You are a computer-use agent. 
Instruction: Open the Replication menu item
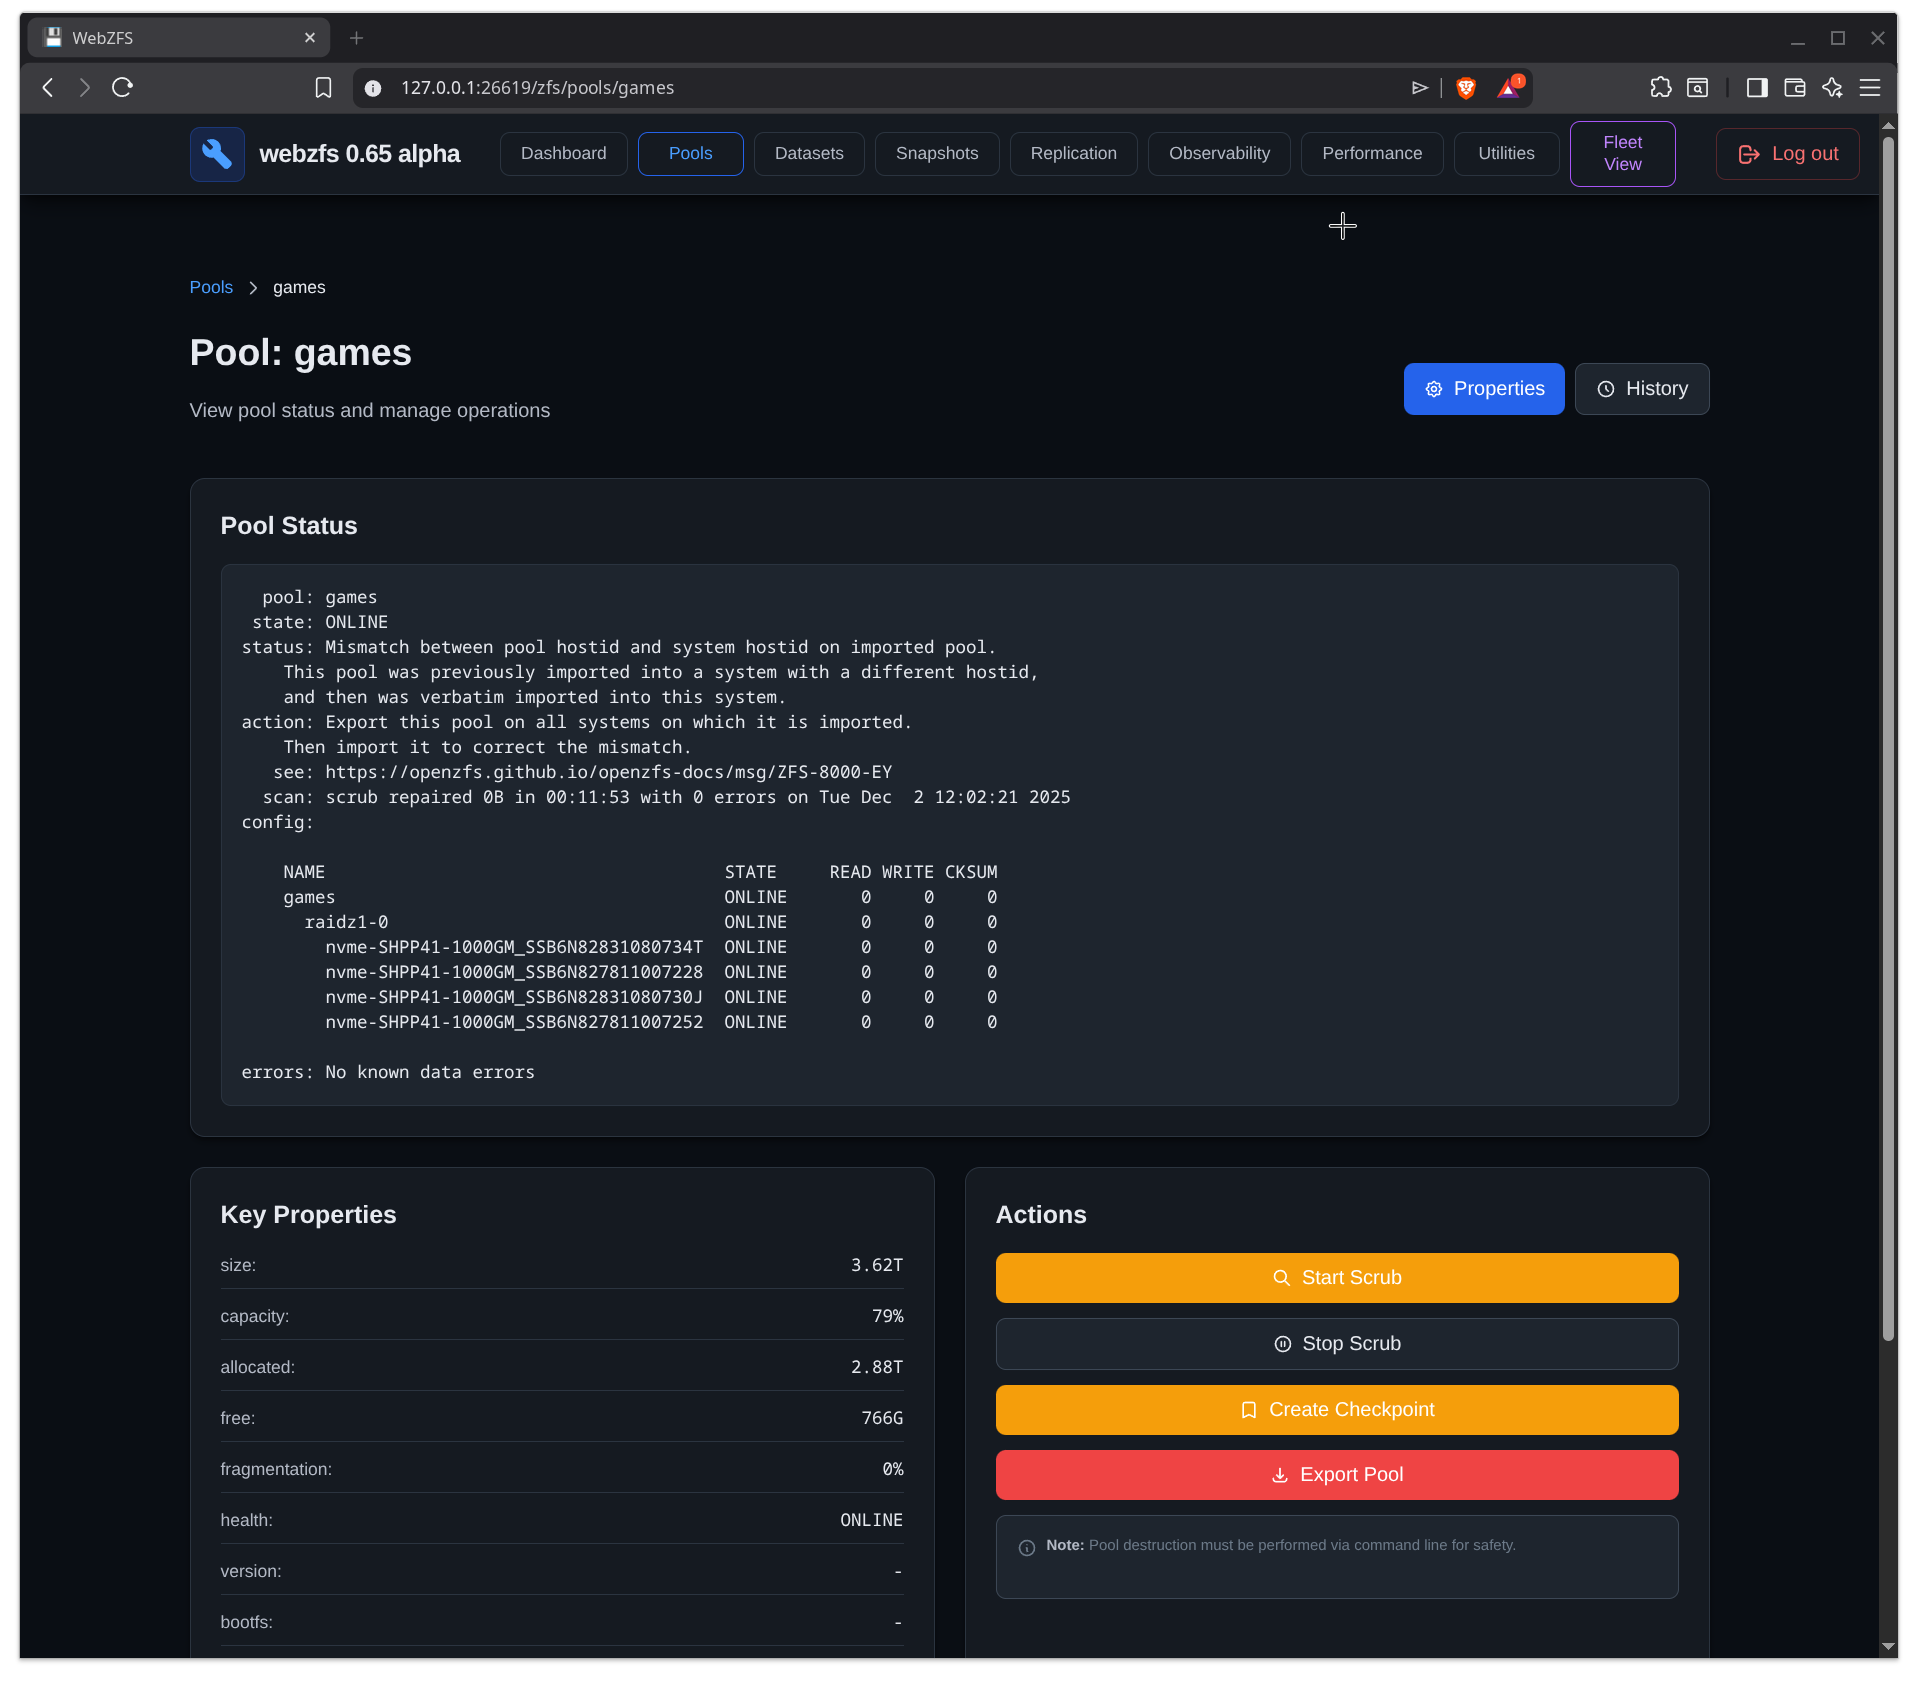point(1073,153)
